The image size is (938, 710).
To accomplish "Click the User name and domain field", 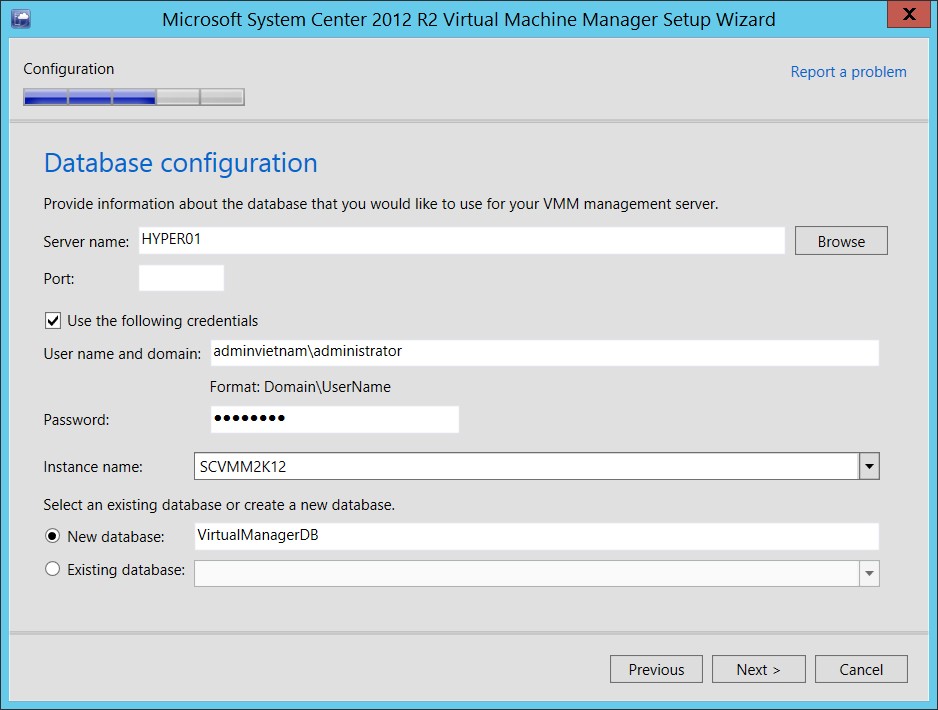I will 544,352.
